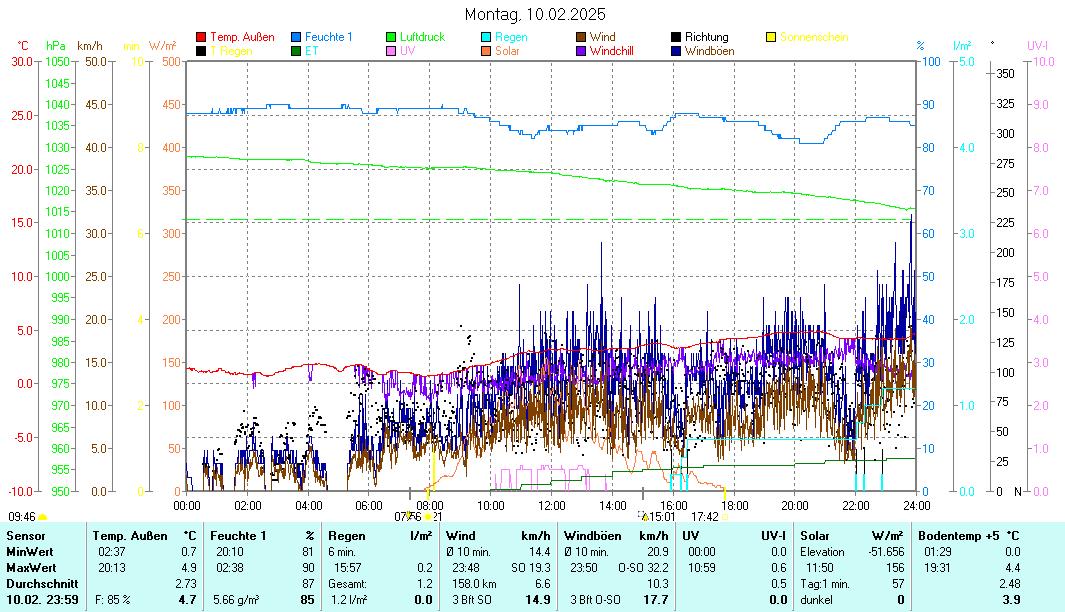The image size is (1065, 612).
Task: Click the red Temp. Außen legend square
Action: pos(201,37)
